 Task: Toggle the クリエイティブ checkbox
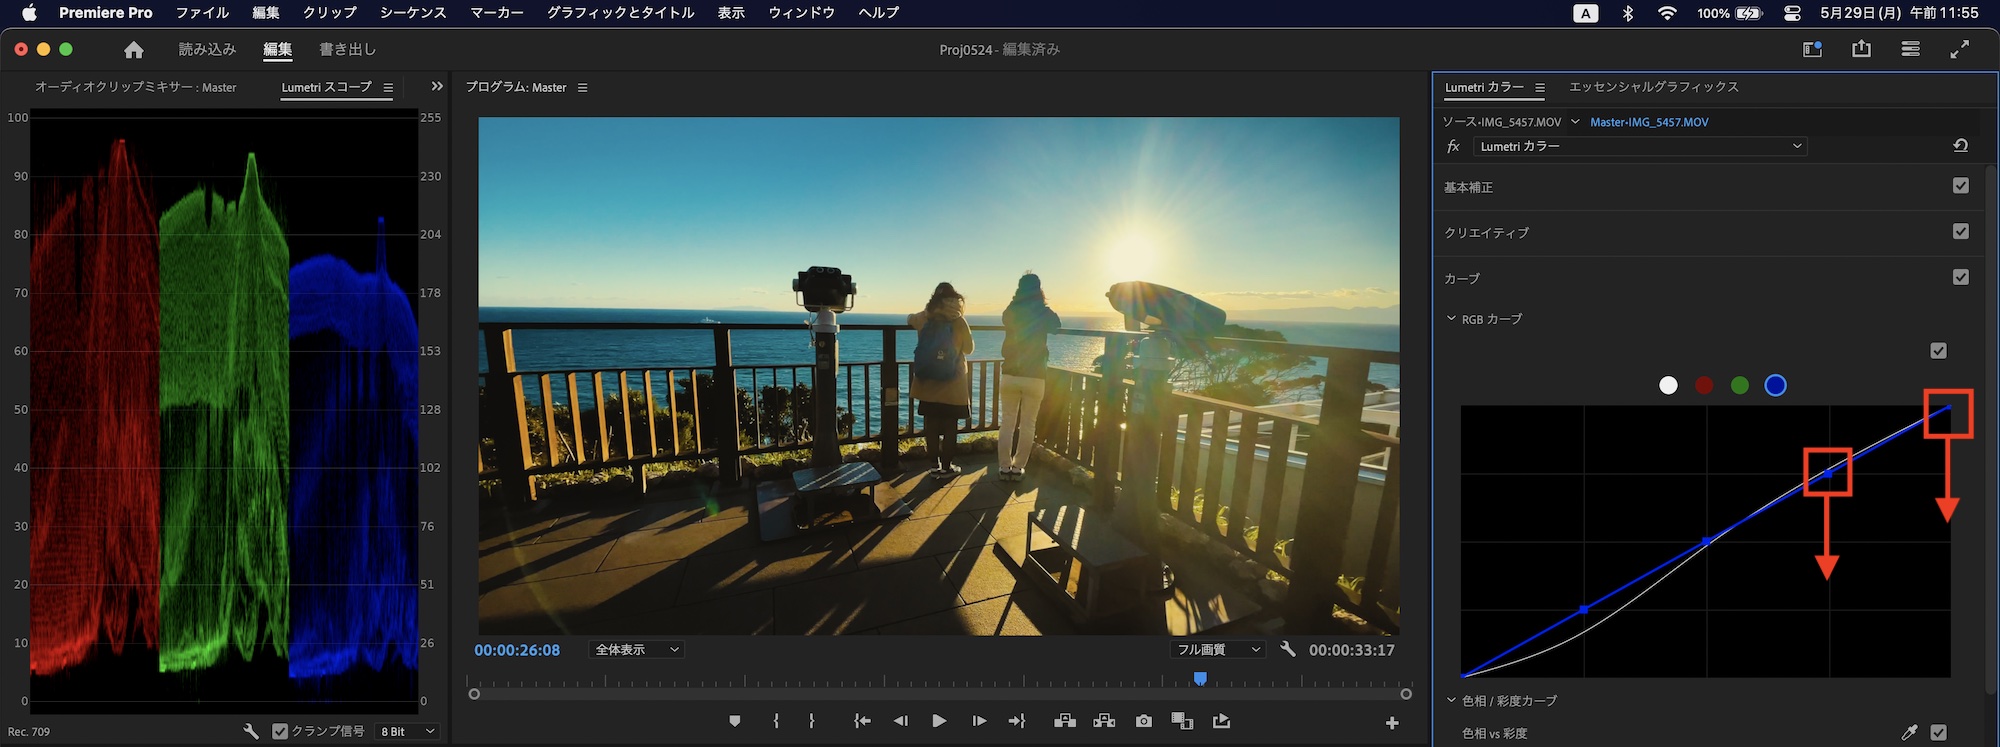point(1960,232)
